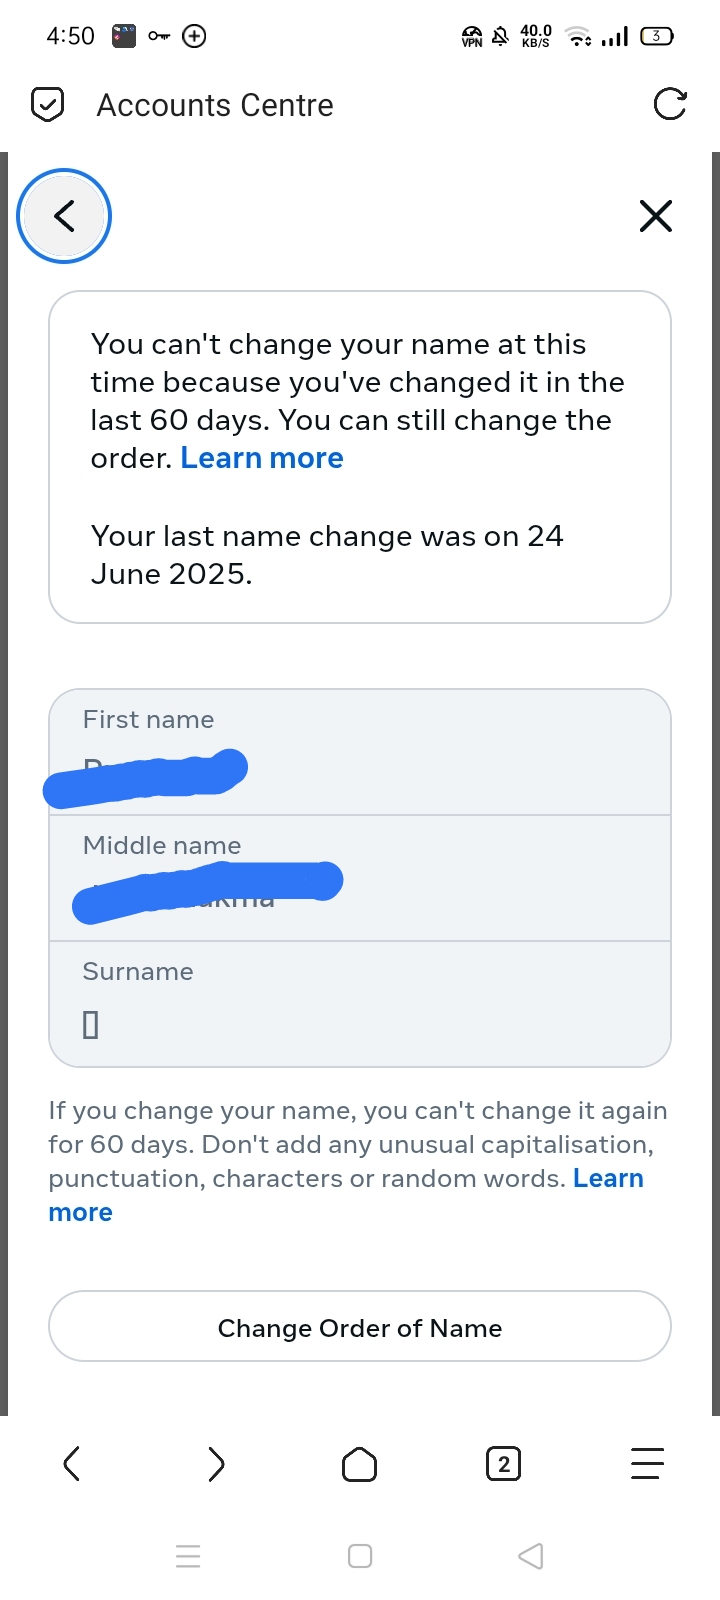Tap the last name change date text
The width and height of the screenshot is (720, 1600).
coord(327,555)
